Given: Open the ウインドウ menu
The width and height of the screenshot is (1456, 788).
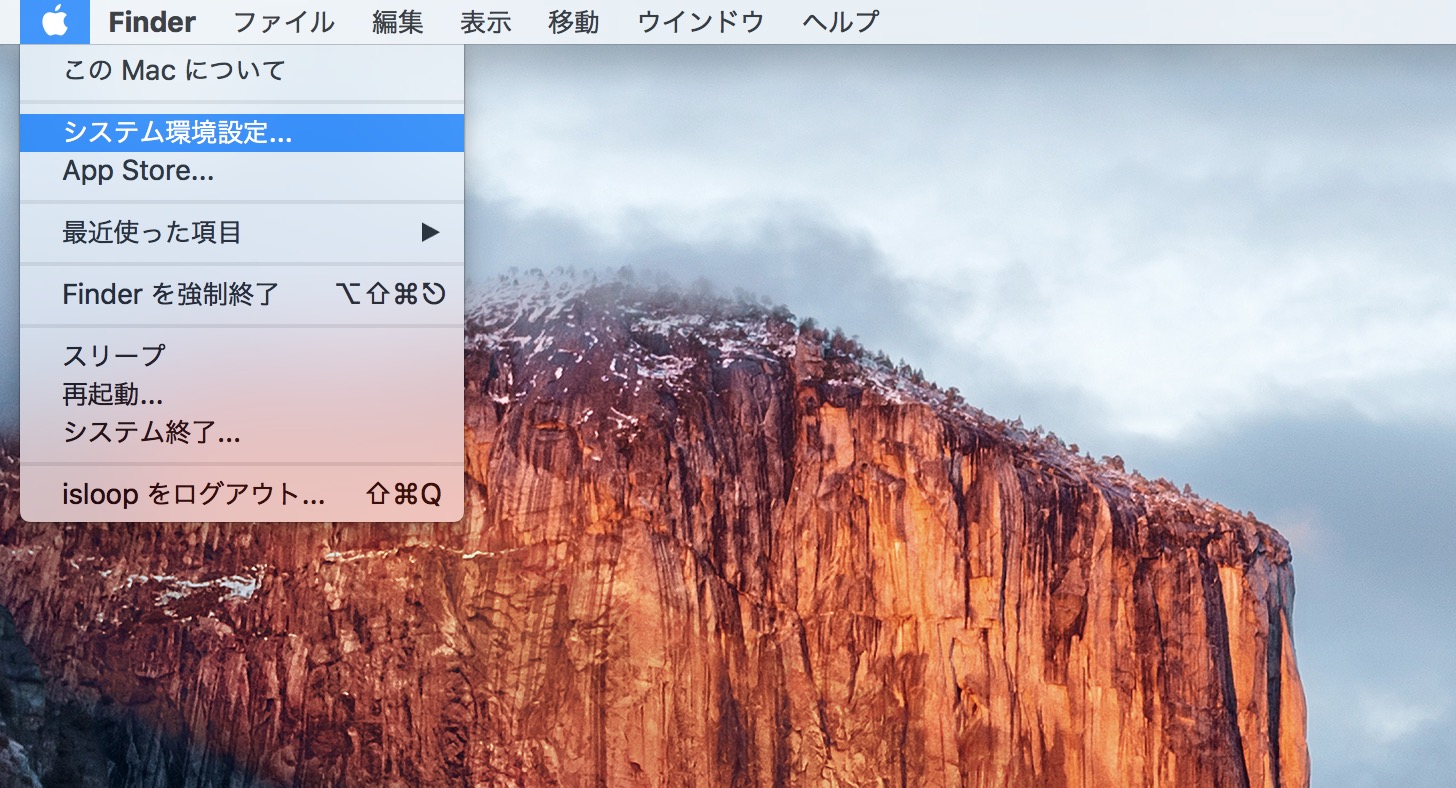Looking at the screenshot, I should click(x=700, y=21).
